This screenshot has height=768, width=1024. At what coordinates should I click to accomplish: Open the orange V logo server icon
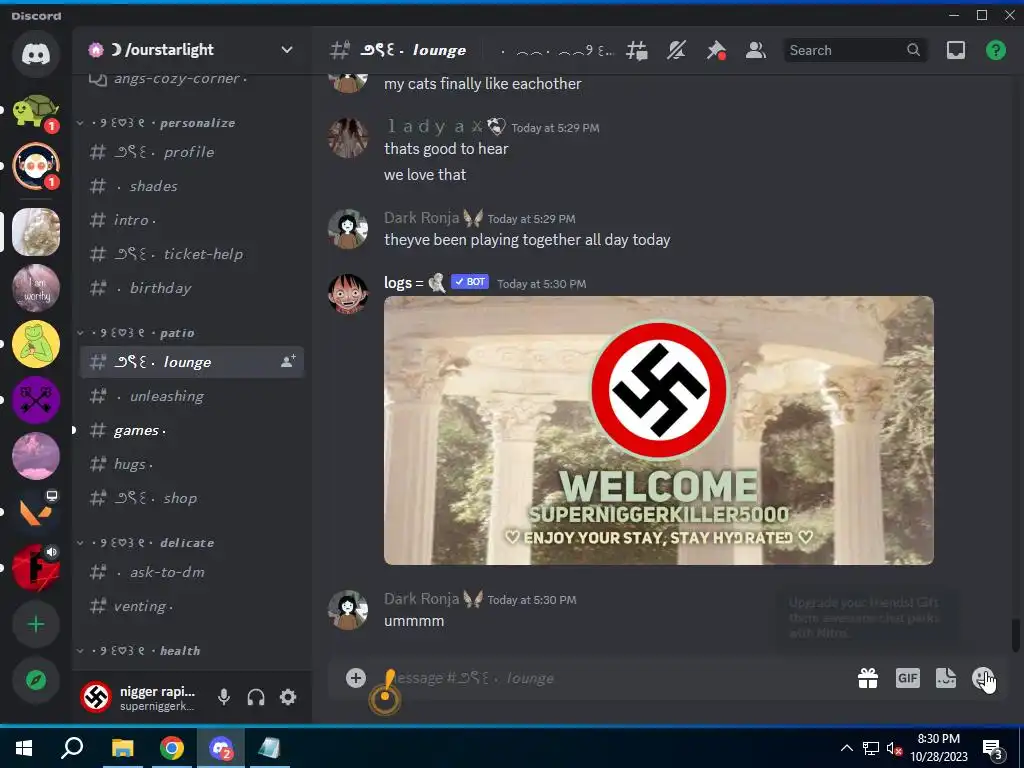(36, 512)
